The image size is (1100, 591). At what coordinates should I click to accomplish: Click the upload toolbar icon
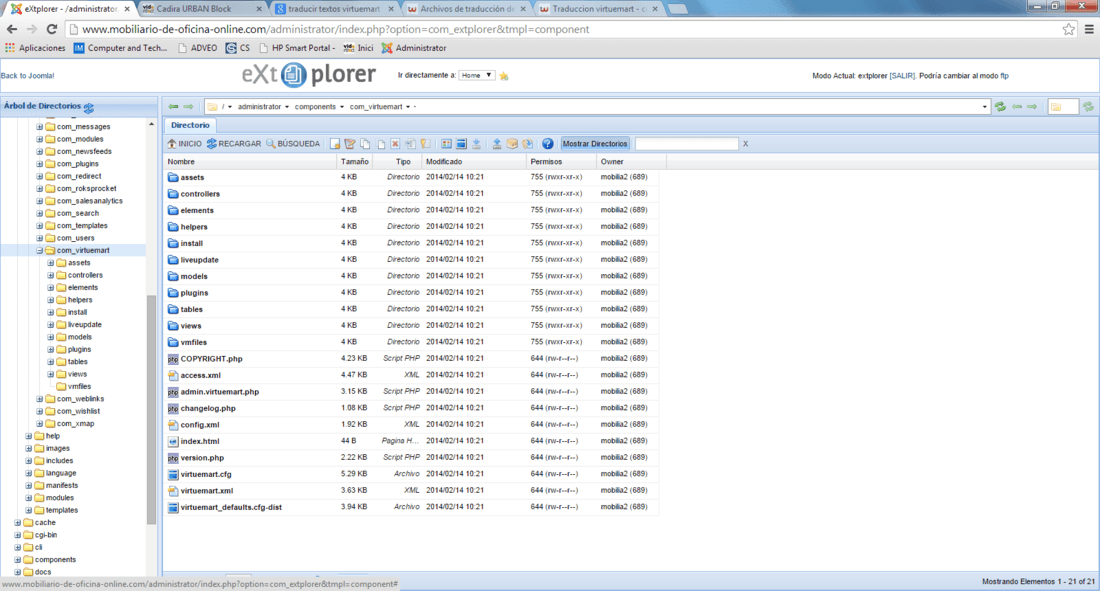pyautogui.click(x=497, y=144)
